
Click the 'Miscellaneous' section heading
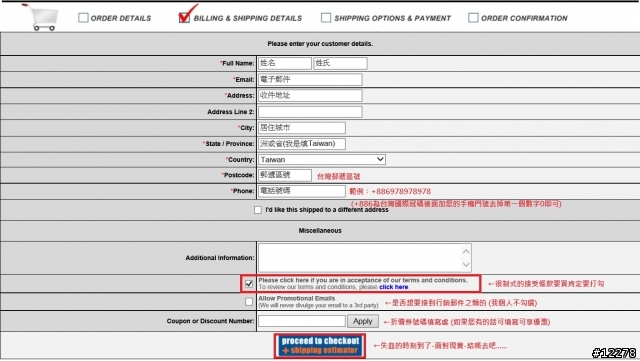coord(320,231)
